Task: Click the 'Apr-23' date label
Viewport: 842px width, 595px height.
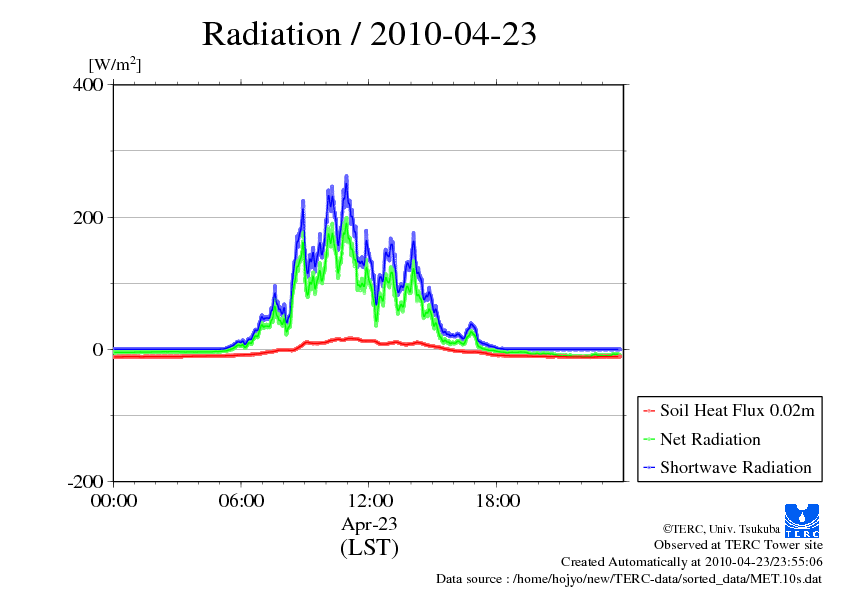Action: [369, 524]
